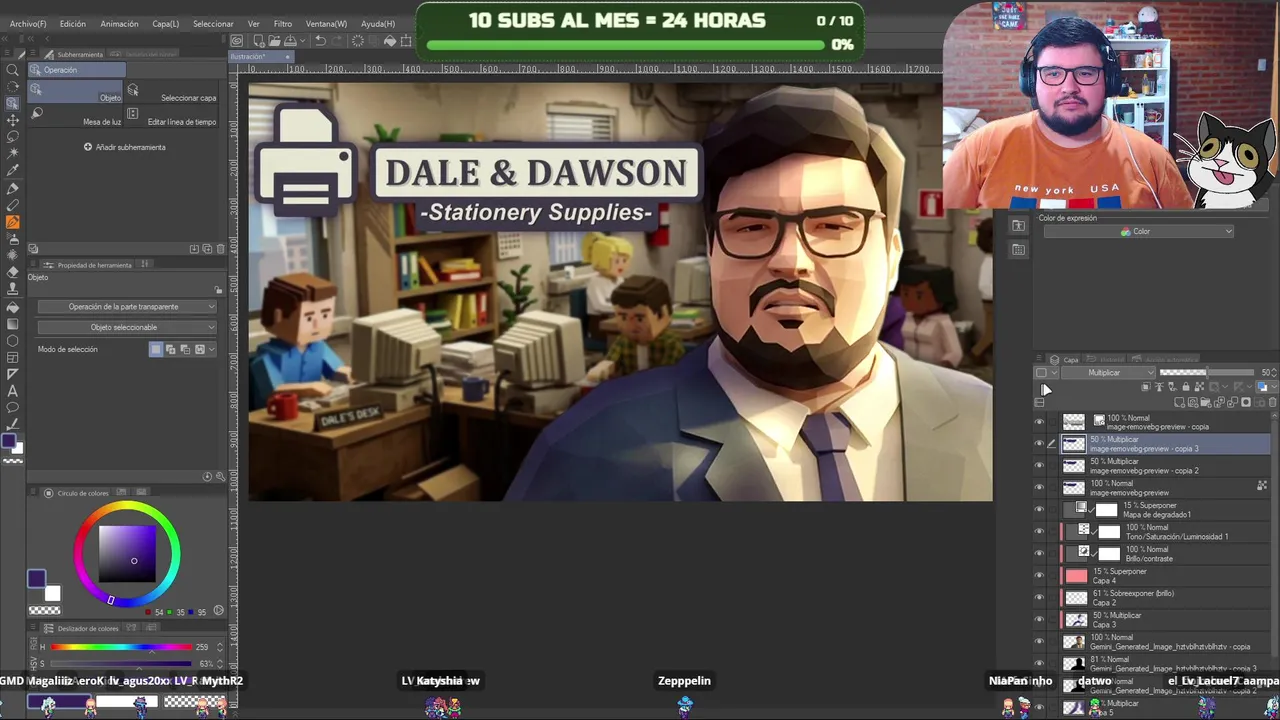
Task: Open the Edición menu
Action: tap(73, 23)
